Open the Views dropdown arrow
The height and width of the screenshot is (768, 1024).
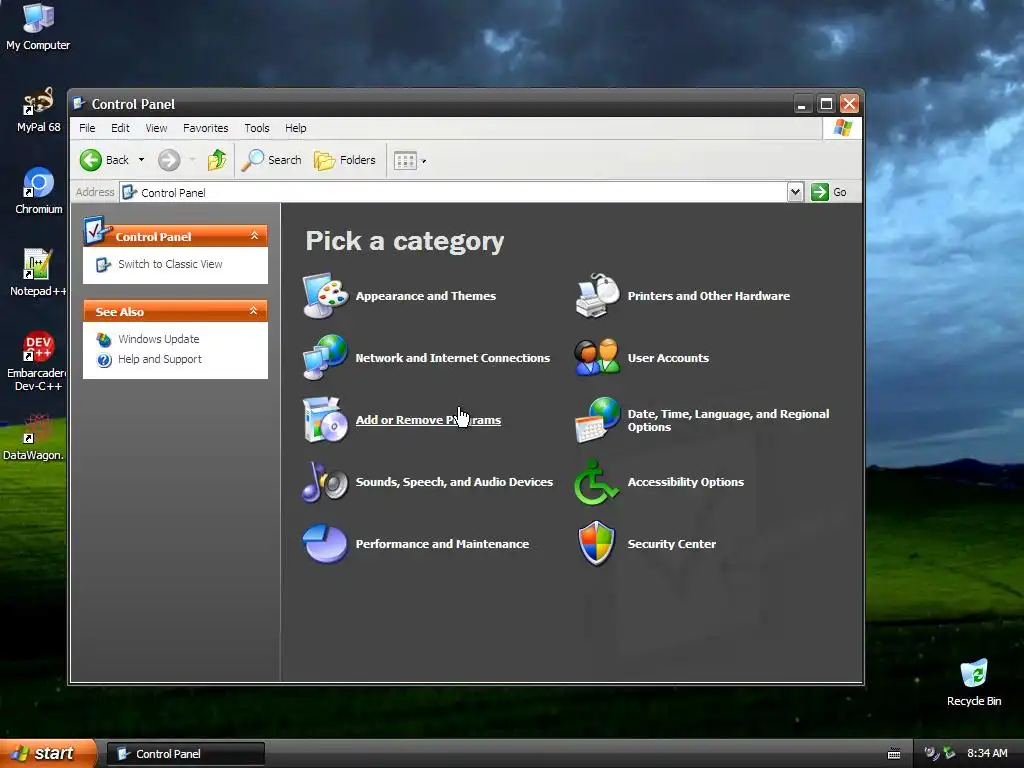[424, 161]
